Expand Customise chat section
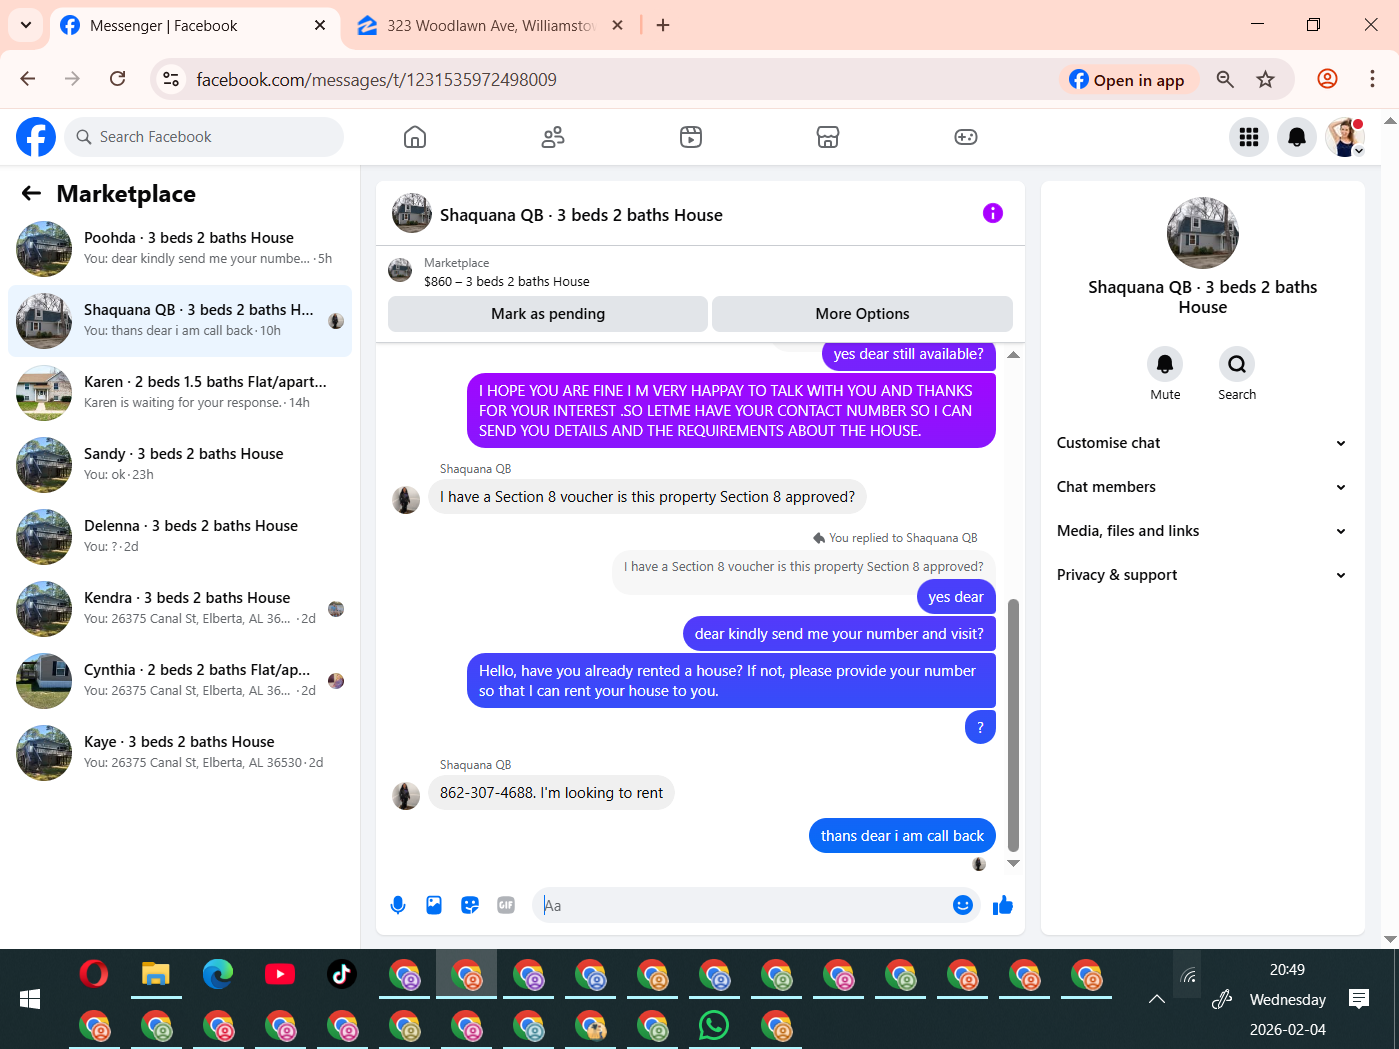This screenshot has width=1399, height=1049. point(1202,443)
